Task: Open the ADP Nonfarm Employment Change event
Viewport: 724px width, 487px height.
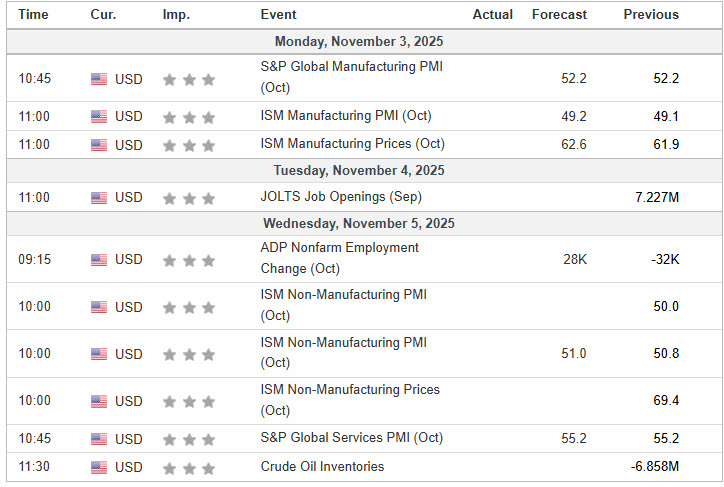Action: [339, 258]
